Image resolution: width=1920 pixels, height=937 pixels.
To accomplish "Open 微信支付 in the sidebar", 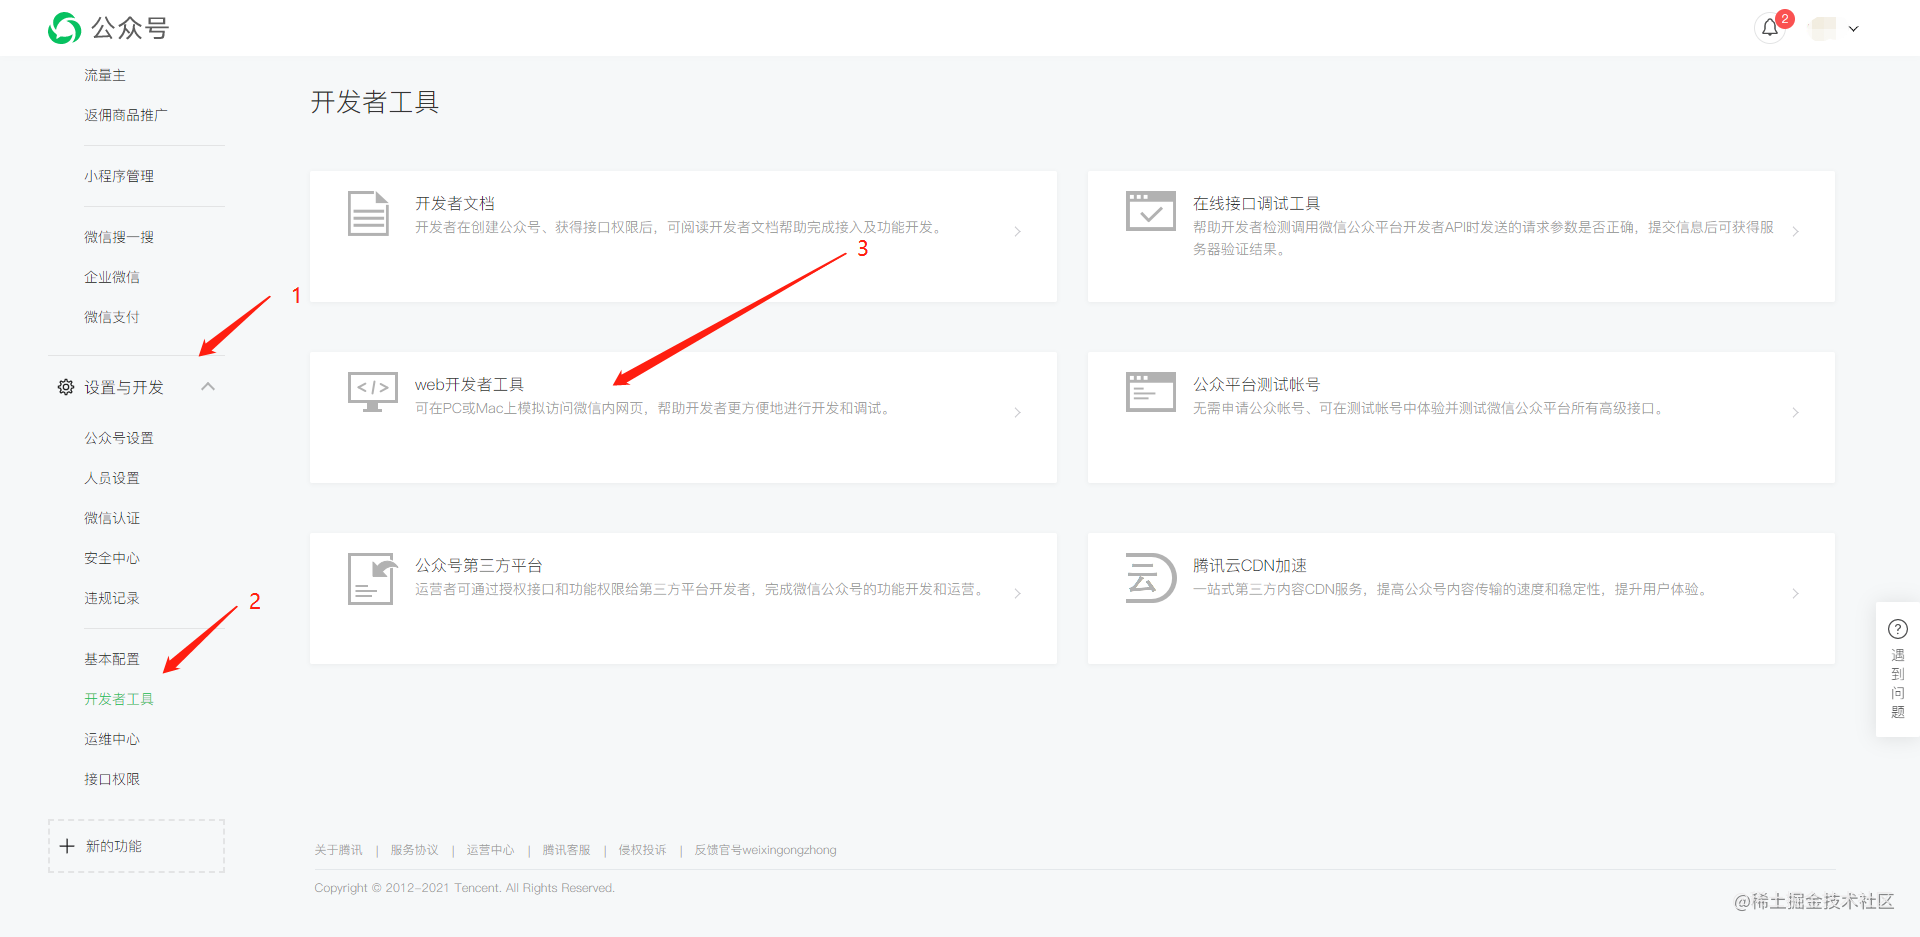I will coord(112,317).
